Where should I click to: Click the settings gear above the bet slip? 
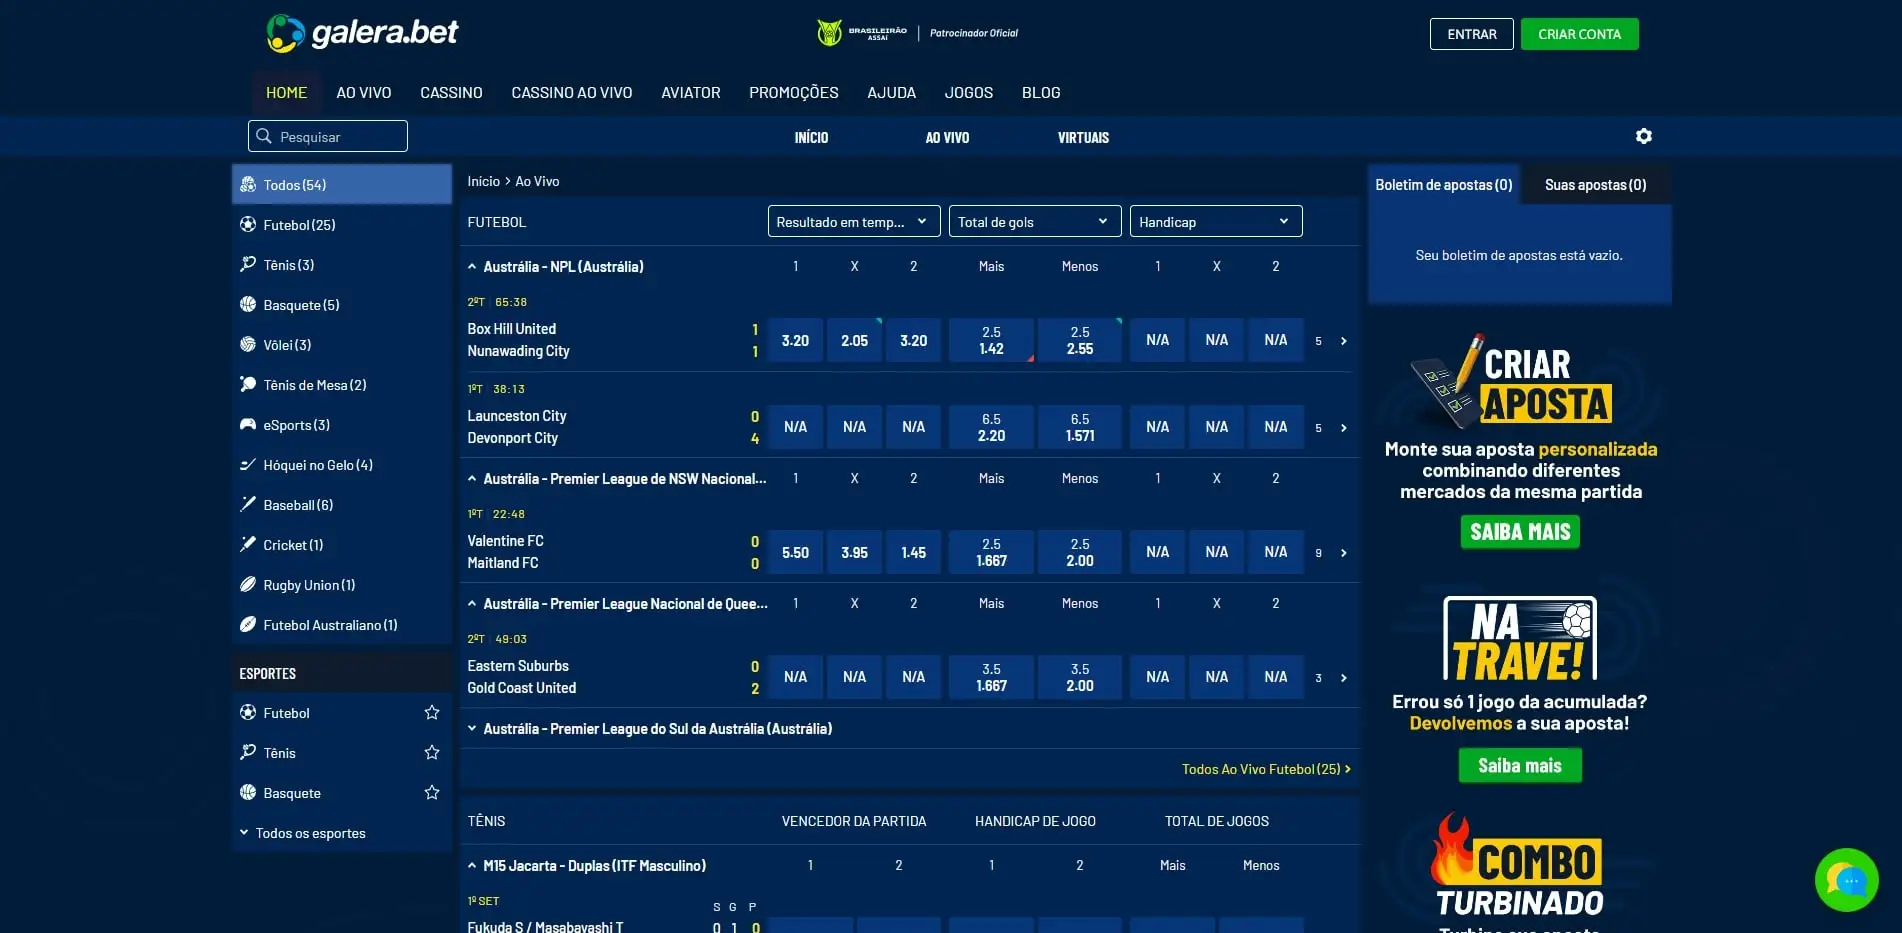[1643, 136]
